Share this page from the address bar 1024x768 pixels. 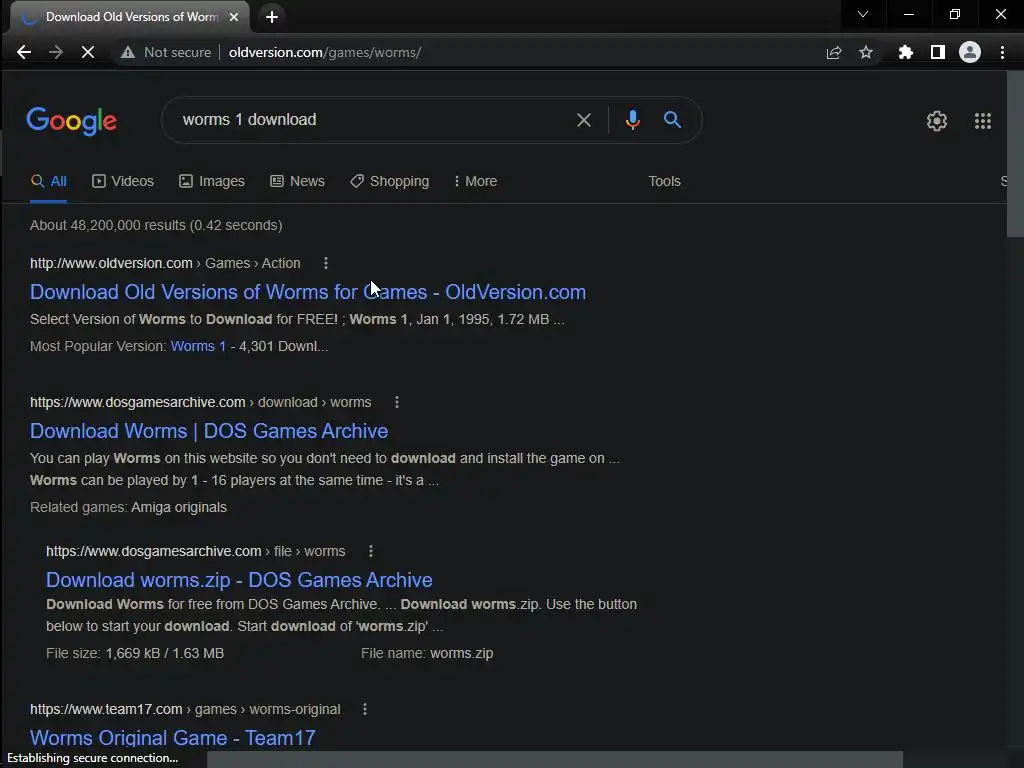(833, 52)
